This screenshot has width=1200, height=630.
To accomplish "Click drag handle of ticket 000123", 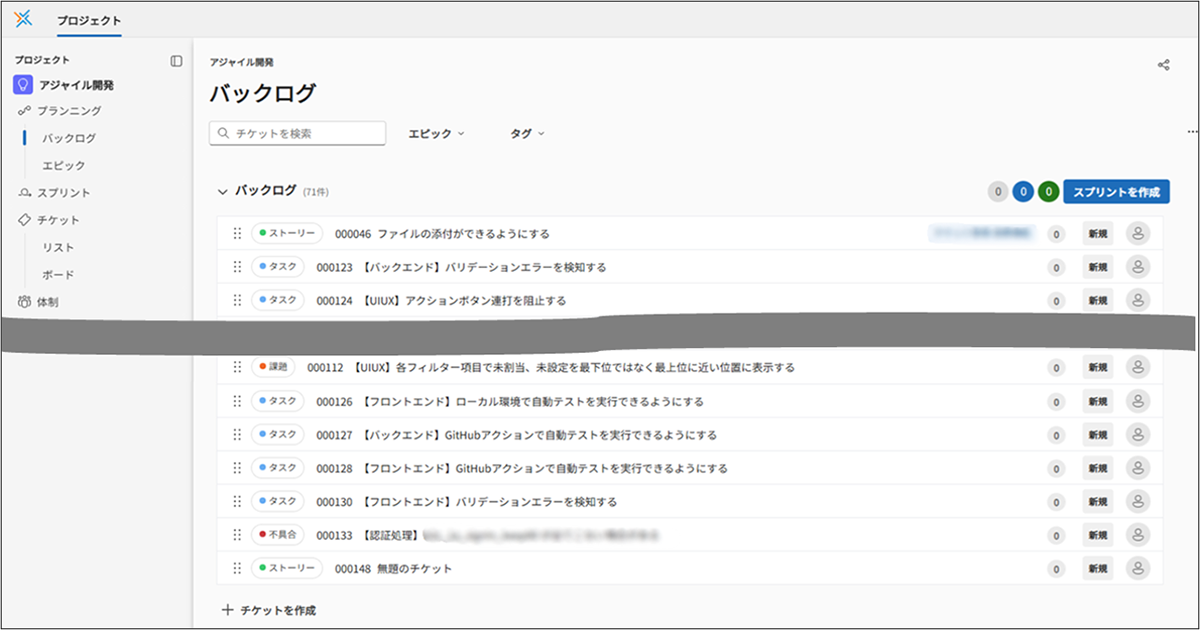I will click(x=237, y=267).
